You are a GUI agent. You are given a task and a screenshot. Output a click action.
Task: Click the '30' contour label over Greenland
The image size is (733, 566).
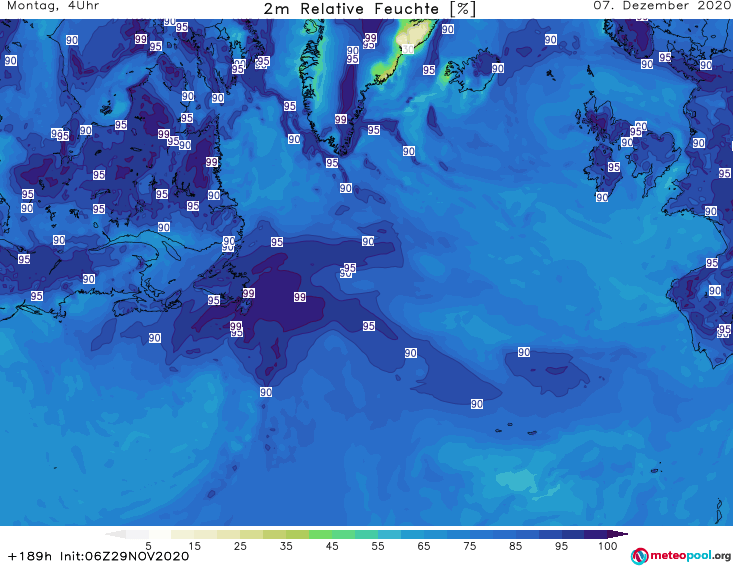point(408,49)
